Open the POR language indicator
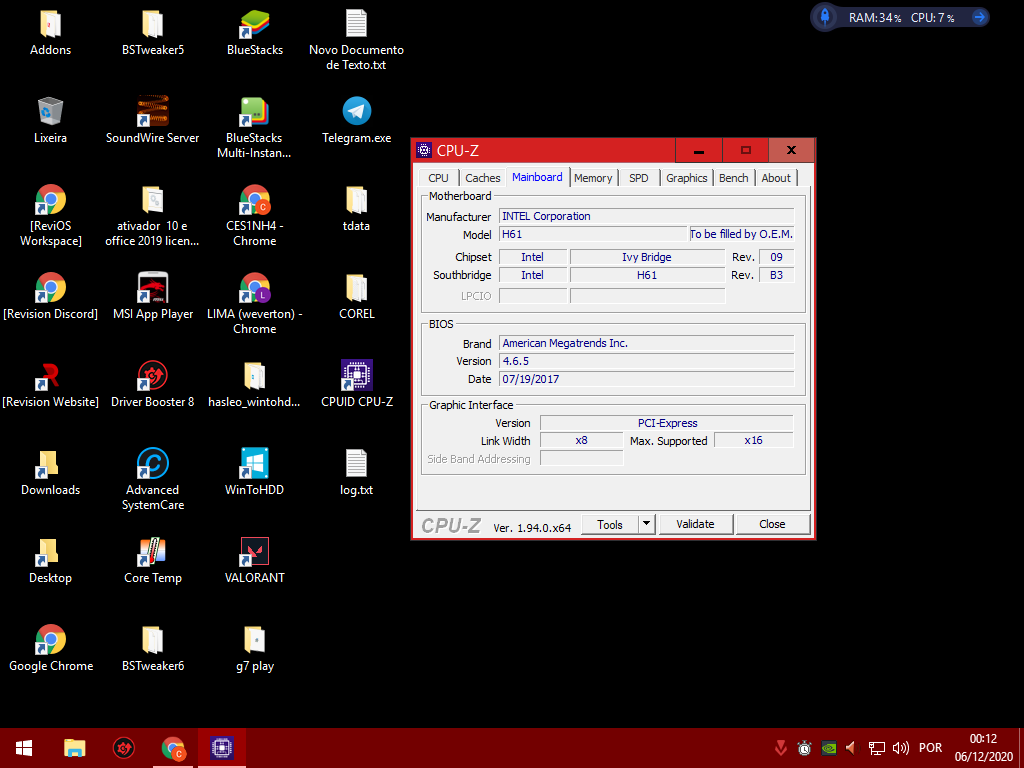This screenshot has width=1024, height=768. (931, 748)
